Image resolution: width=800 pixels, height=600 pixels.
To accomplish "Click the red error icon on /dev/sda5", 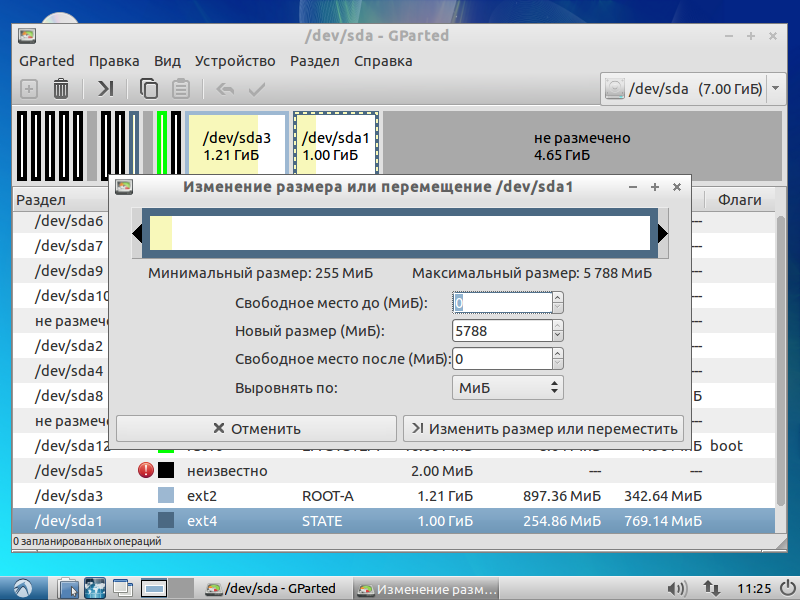I will 146,470.
